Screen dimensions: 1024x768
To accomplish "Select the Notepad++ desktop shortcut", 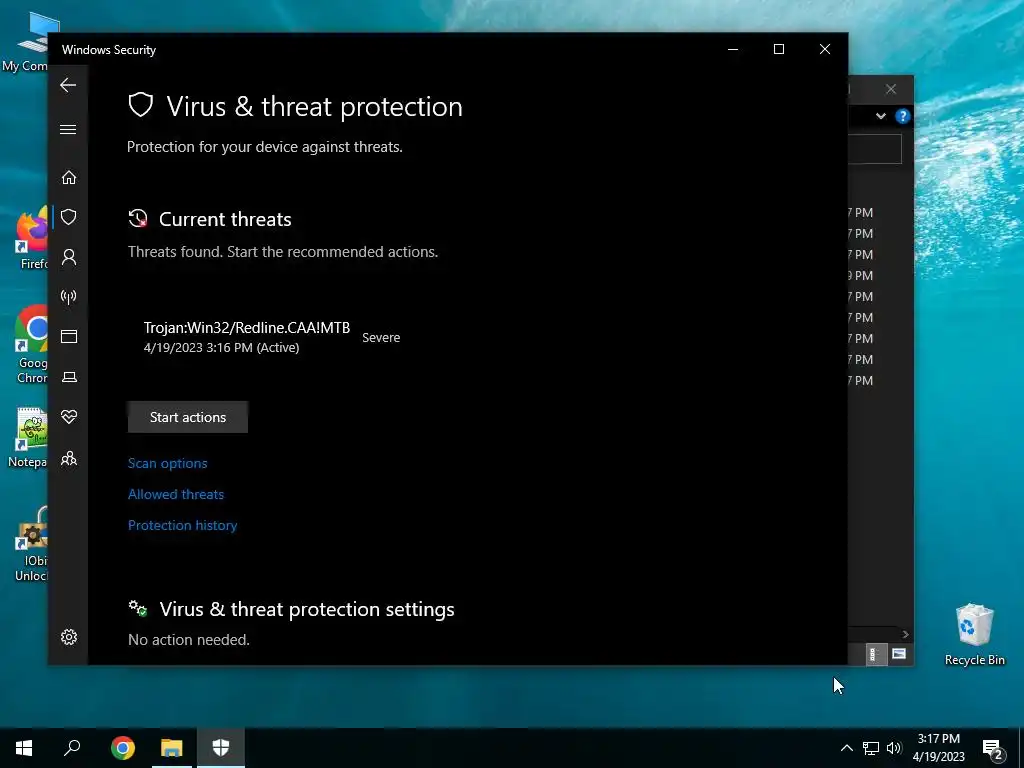I will (27, 438).
